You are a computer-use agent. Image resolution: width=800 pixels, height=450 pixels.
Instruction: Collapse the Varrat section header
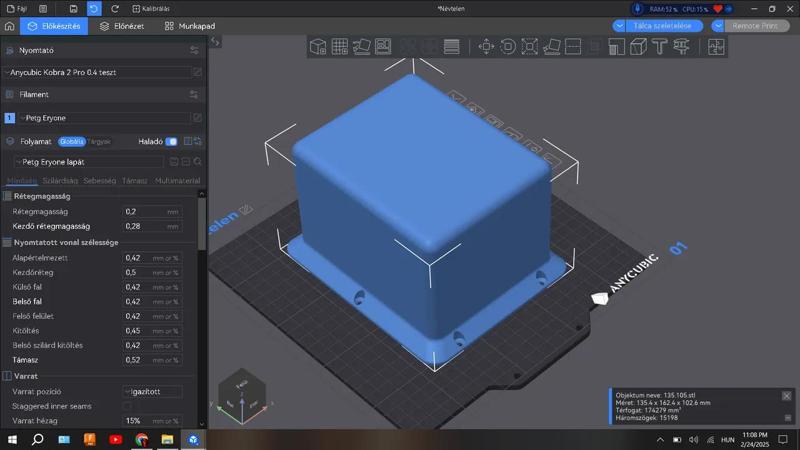pos(26,376)
